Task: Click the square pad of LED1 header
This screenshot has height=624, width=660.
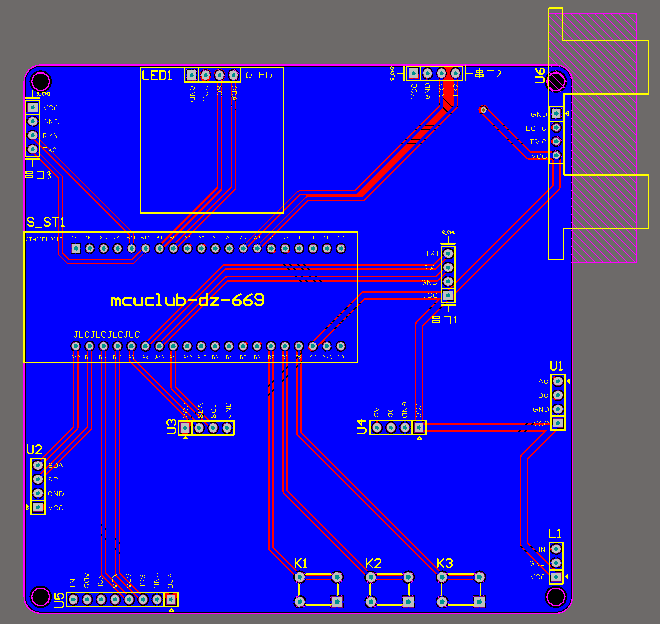Action: click(x=192, y=75)
